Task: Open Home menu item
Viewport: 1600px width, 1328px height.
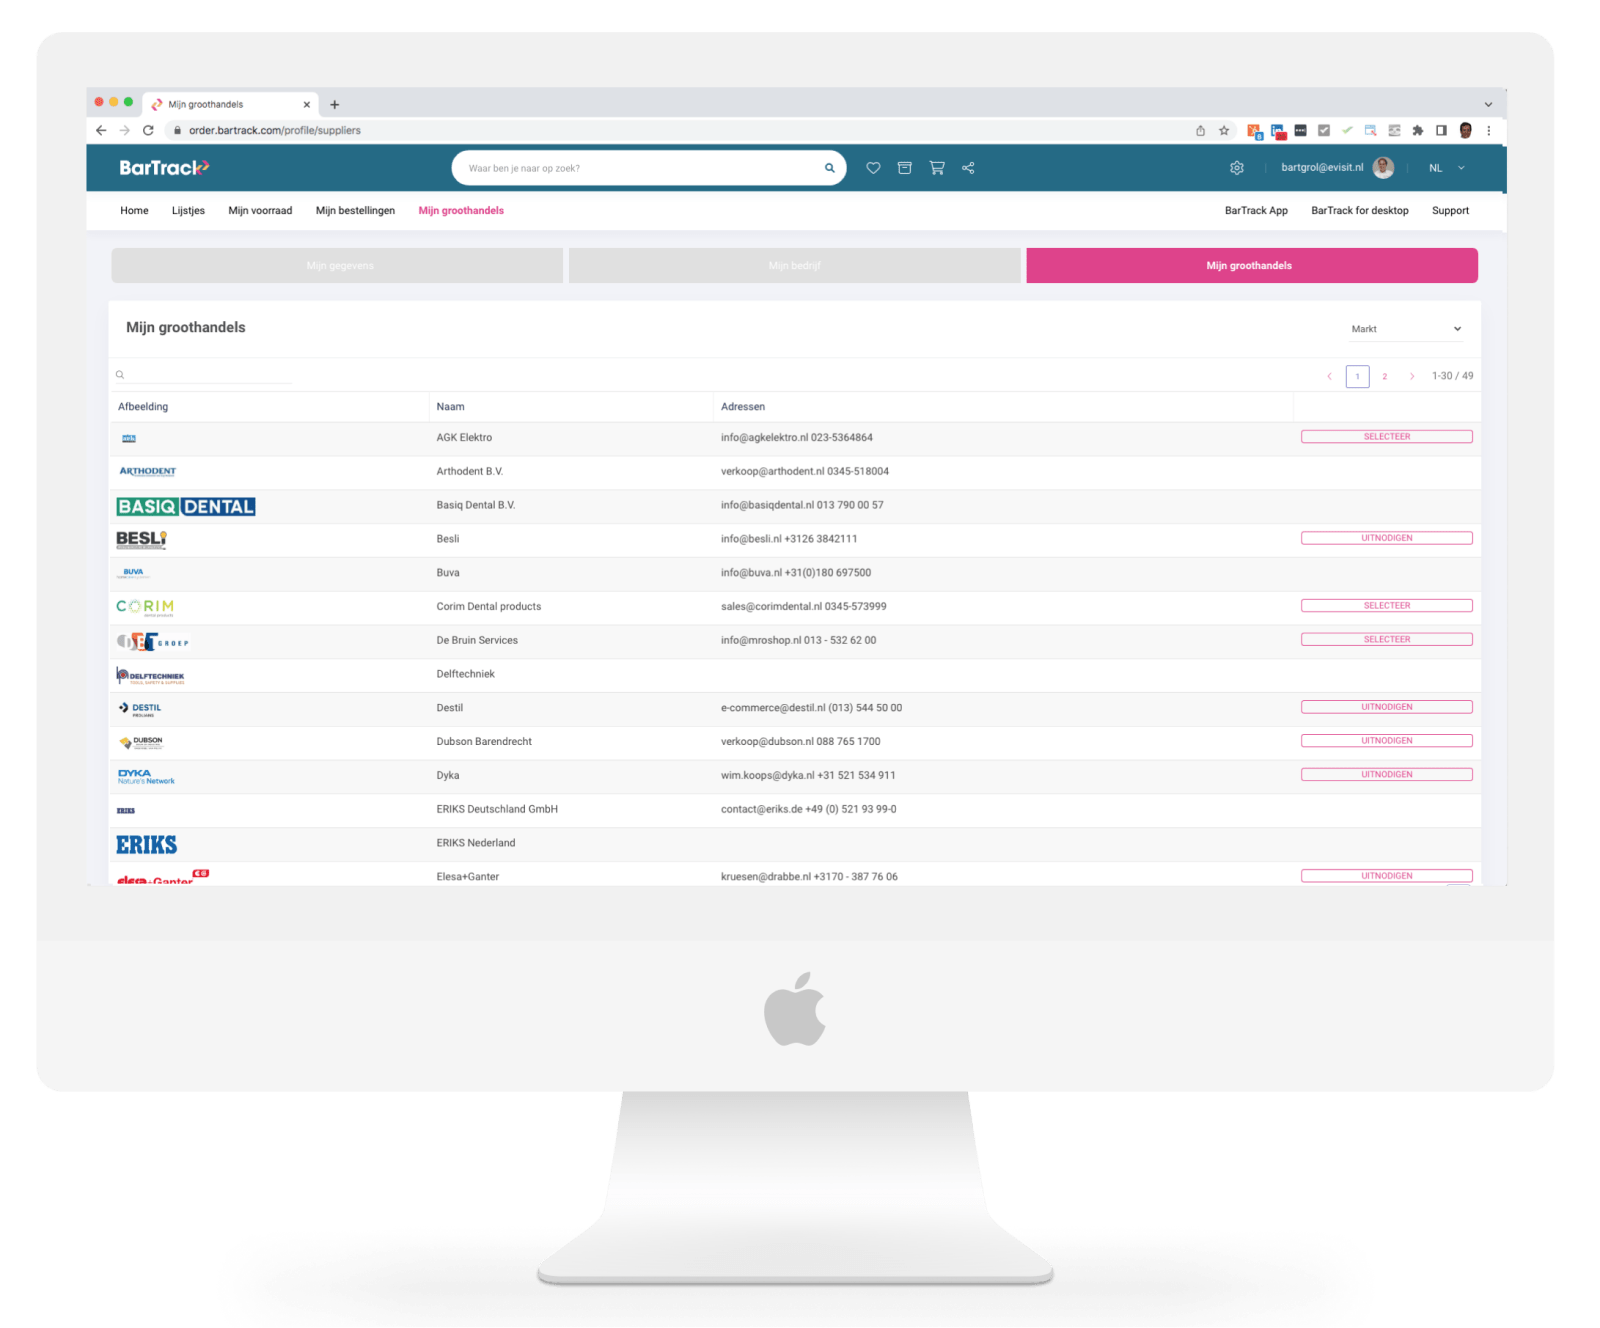Action: [134, 211]
